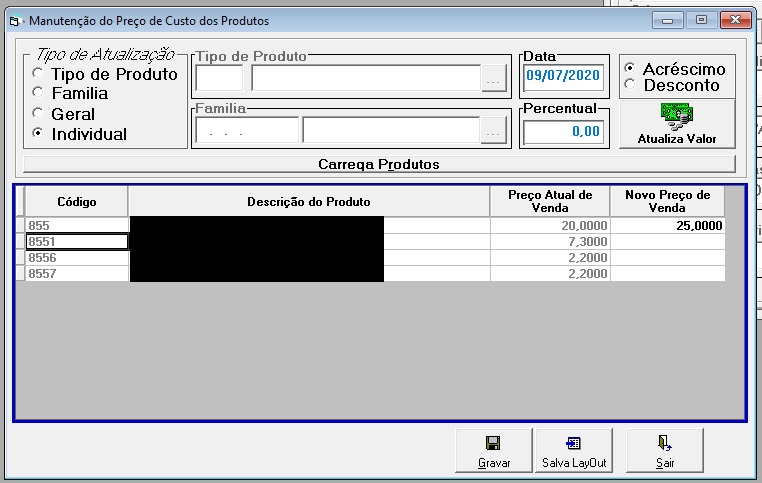Click the Descrição do Produto column header
762x483 pixels.
pos(309,202)
